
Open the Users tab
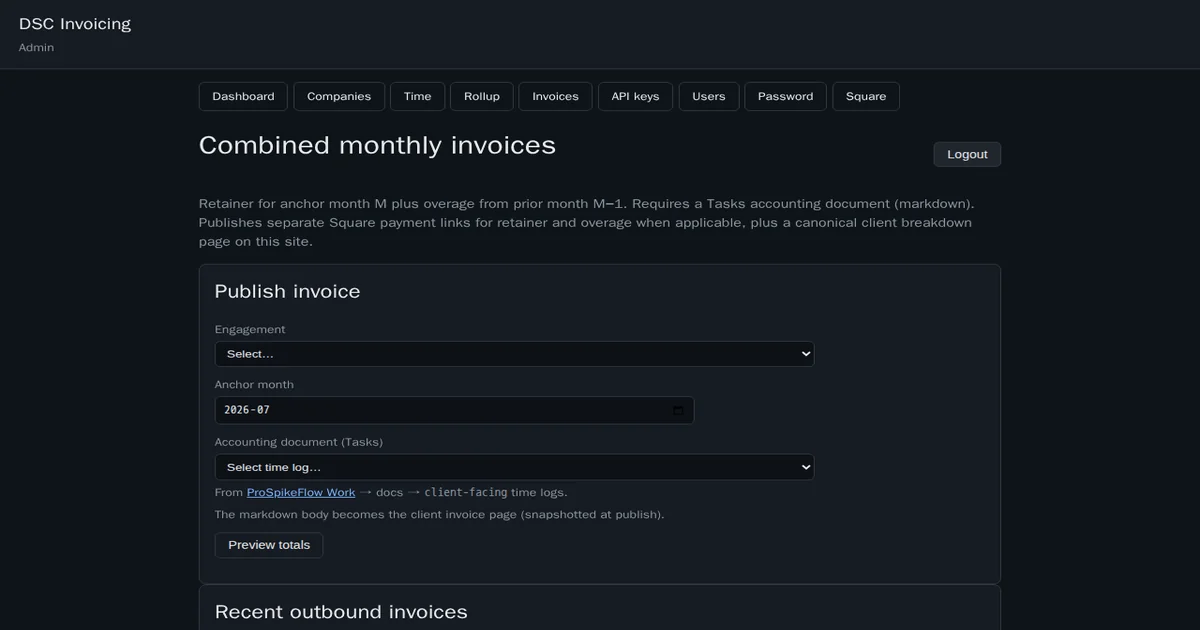(709, 96)
